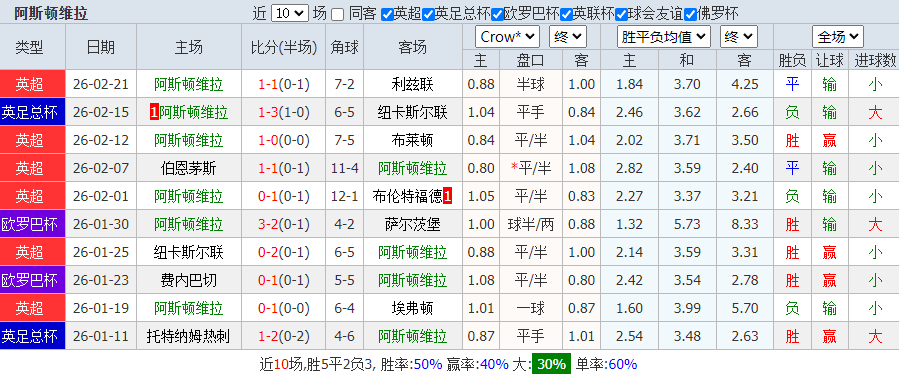899x375 pixels.
Task: Click the 费内巴切 team link
Action: point(189,280)
